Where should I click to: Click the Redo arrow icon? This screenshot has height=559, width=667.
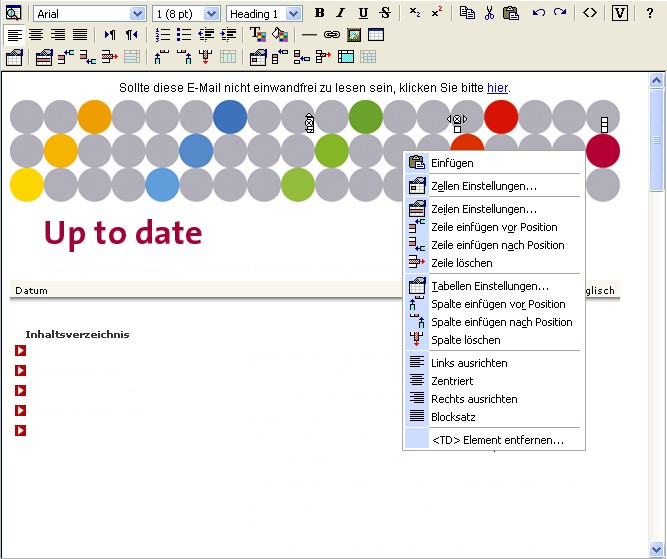point(560,13)
